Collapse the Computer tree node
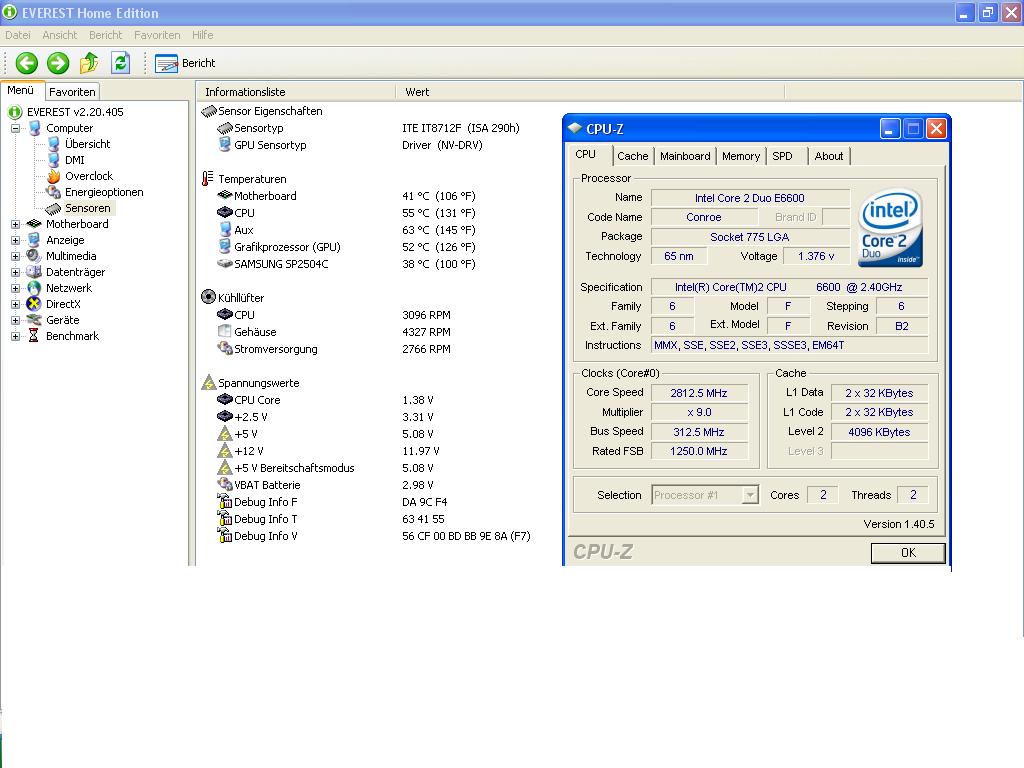This screenshot has height=768, width=1024. (15, 128)
